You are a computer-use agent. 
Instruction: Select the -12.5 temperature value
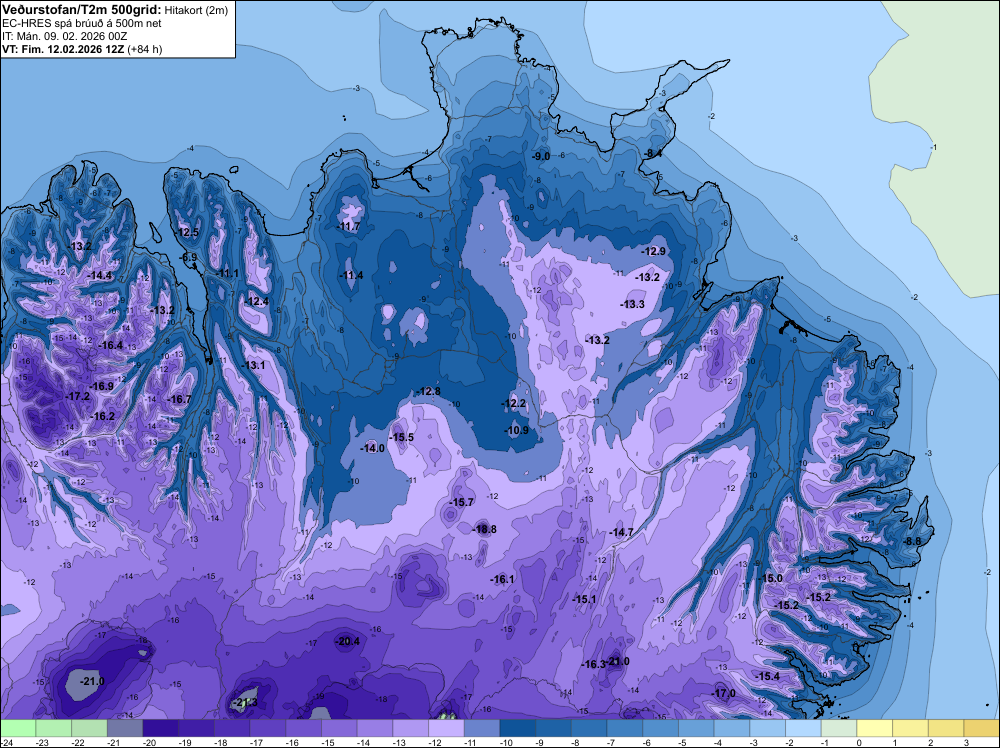click(187, 233)
